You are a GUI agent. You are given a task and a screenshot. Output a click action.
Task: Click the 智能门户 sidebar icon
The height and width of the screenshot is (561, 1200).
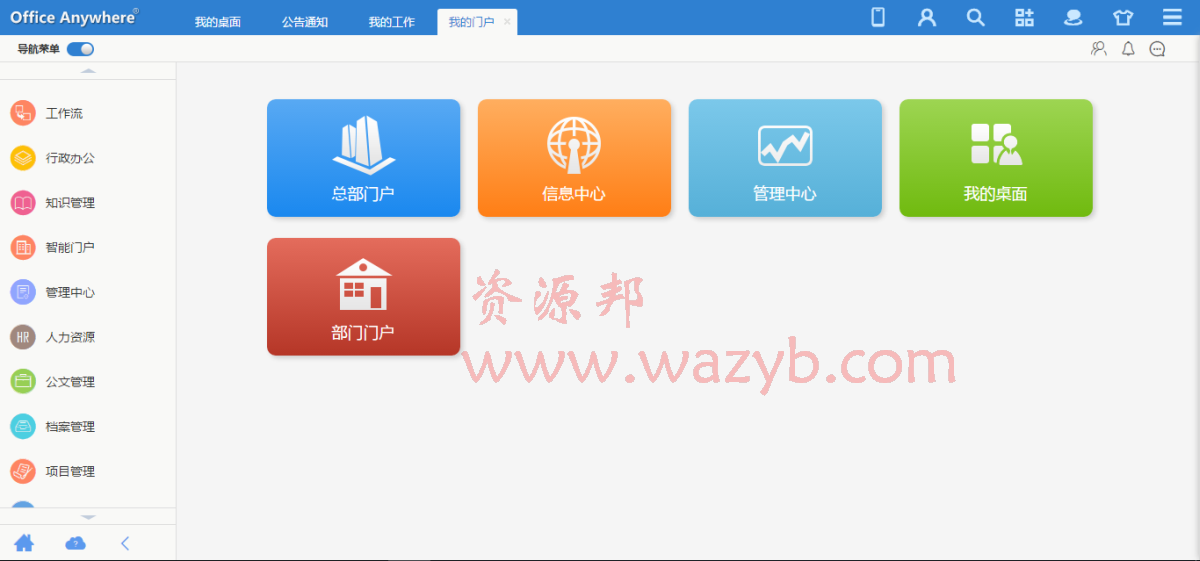pyautogui.click(x=23, y=247)
